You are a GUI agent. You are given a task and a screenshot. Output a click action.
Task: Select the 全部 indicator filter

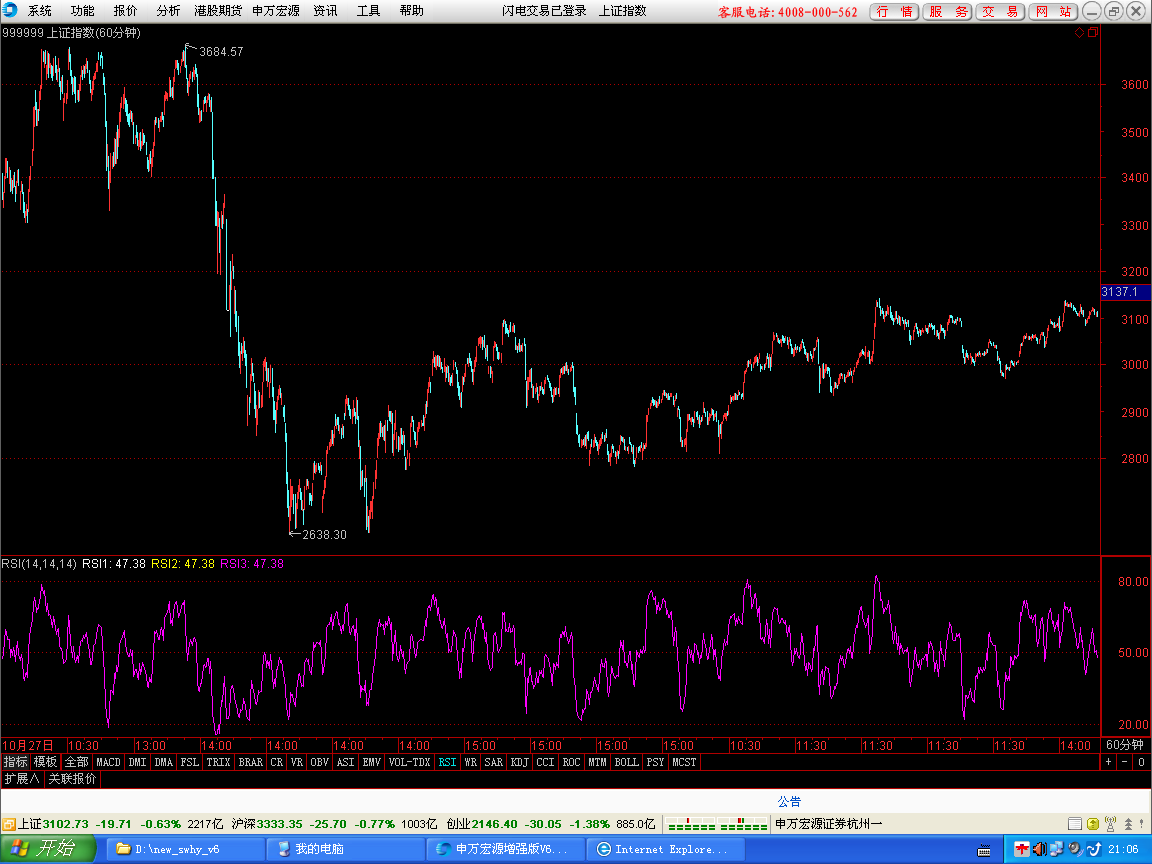[76, 762]
